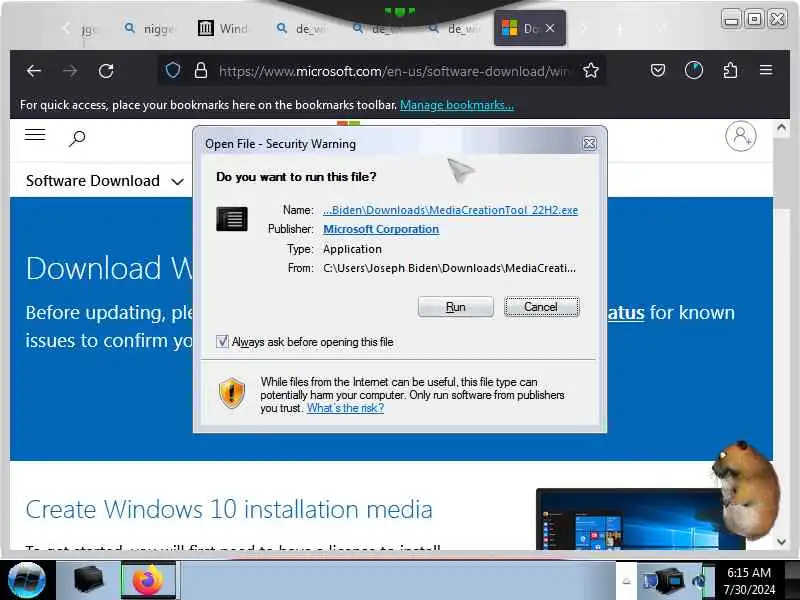Click the Microsoft account sign-in icon
Viewport: 800px width, 600px height.
(x=741, y=136)
